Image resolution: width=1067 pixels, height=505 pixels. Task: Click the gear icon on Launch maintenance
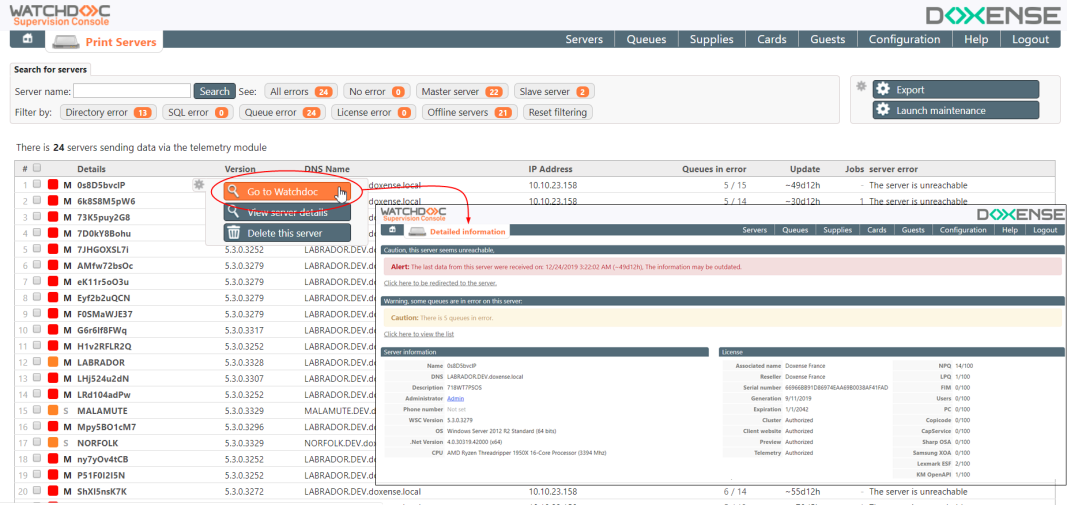click(x=883, y=111)
